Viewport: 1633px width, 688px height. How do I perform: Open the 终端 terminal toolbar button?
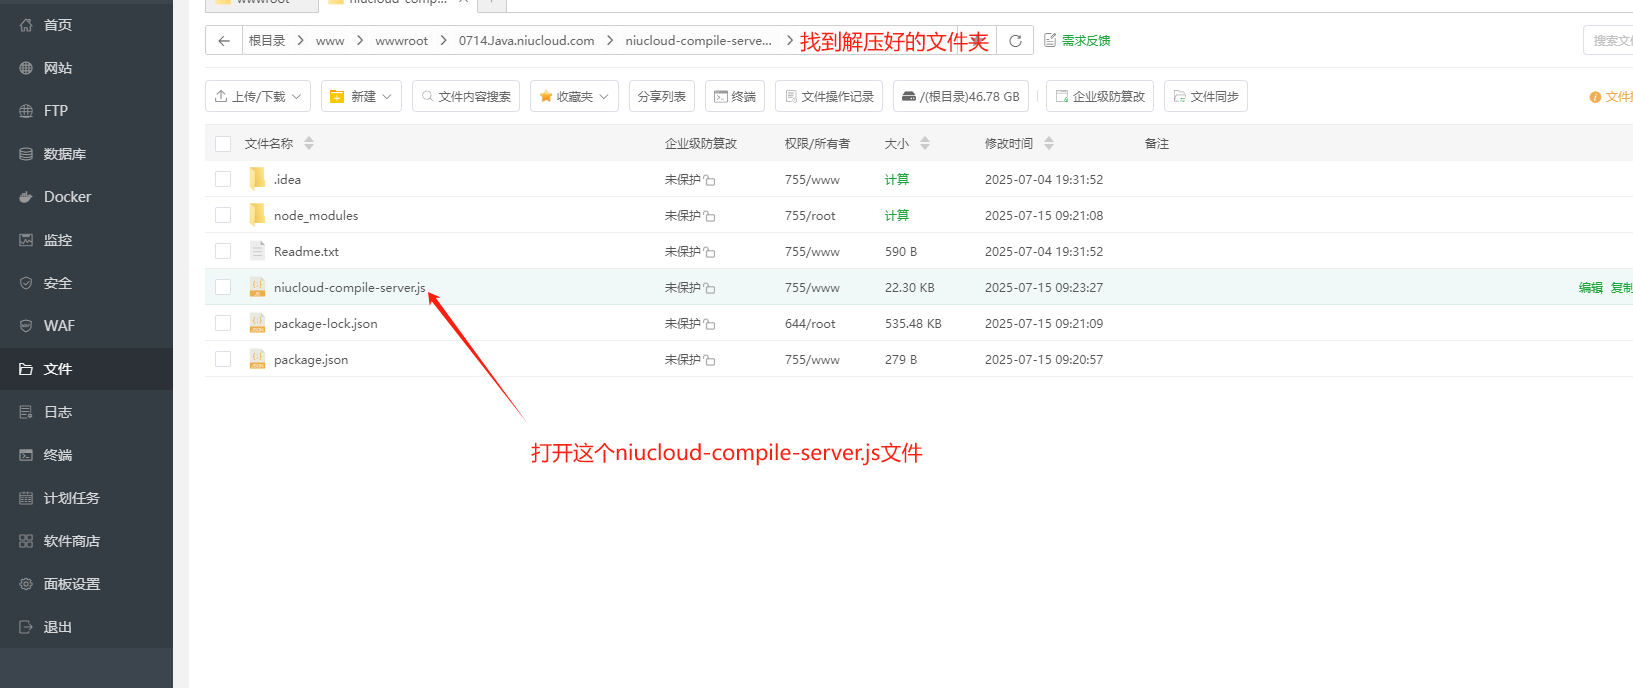pos(734,96)
